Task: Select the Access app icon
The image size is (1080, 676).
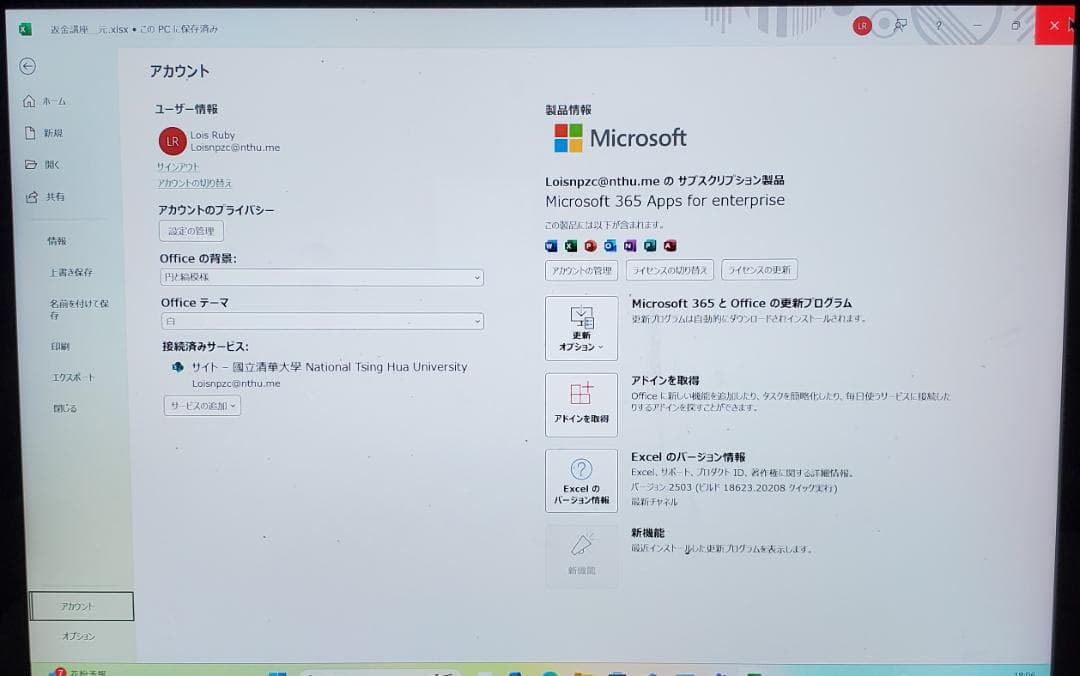Action: click(x=670, y=245)
